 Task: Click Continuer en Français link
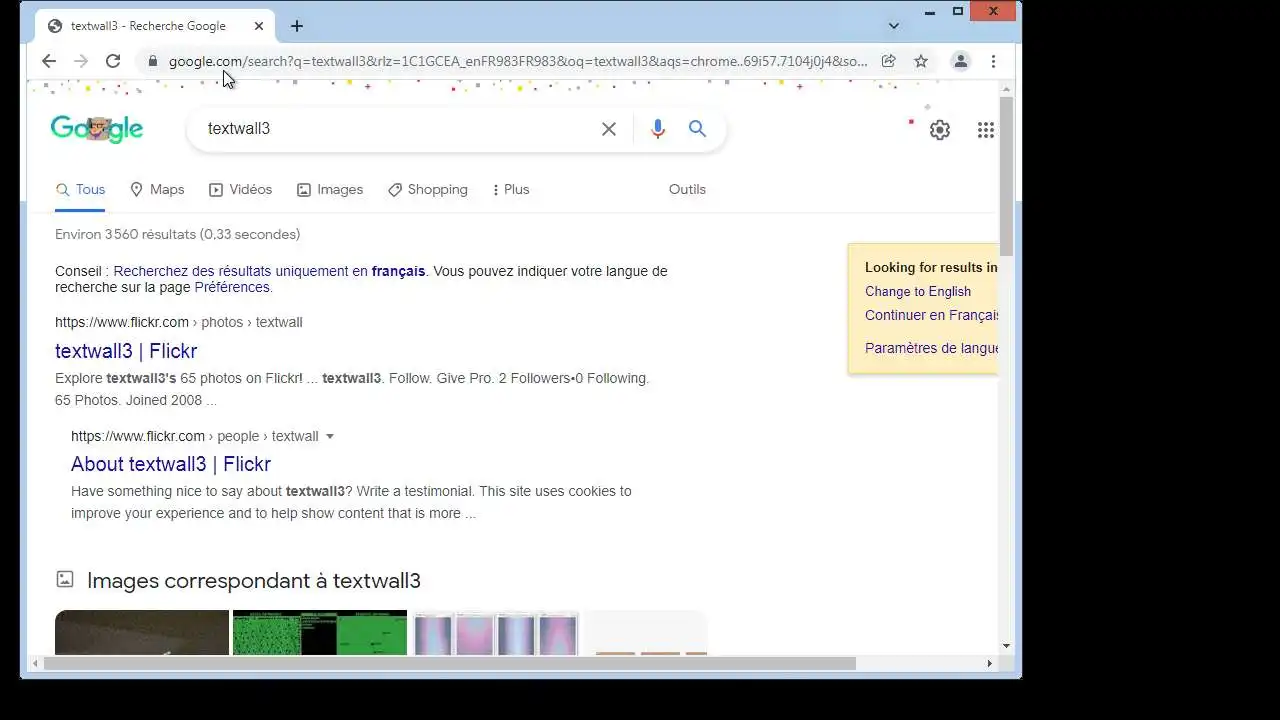click(932, 315)
